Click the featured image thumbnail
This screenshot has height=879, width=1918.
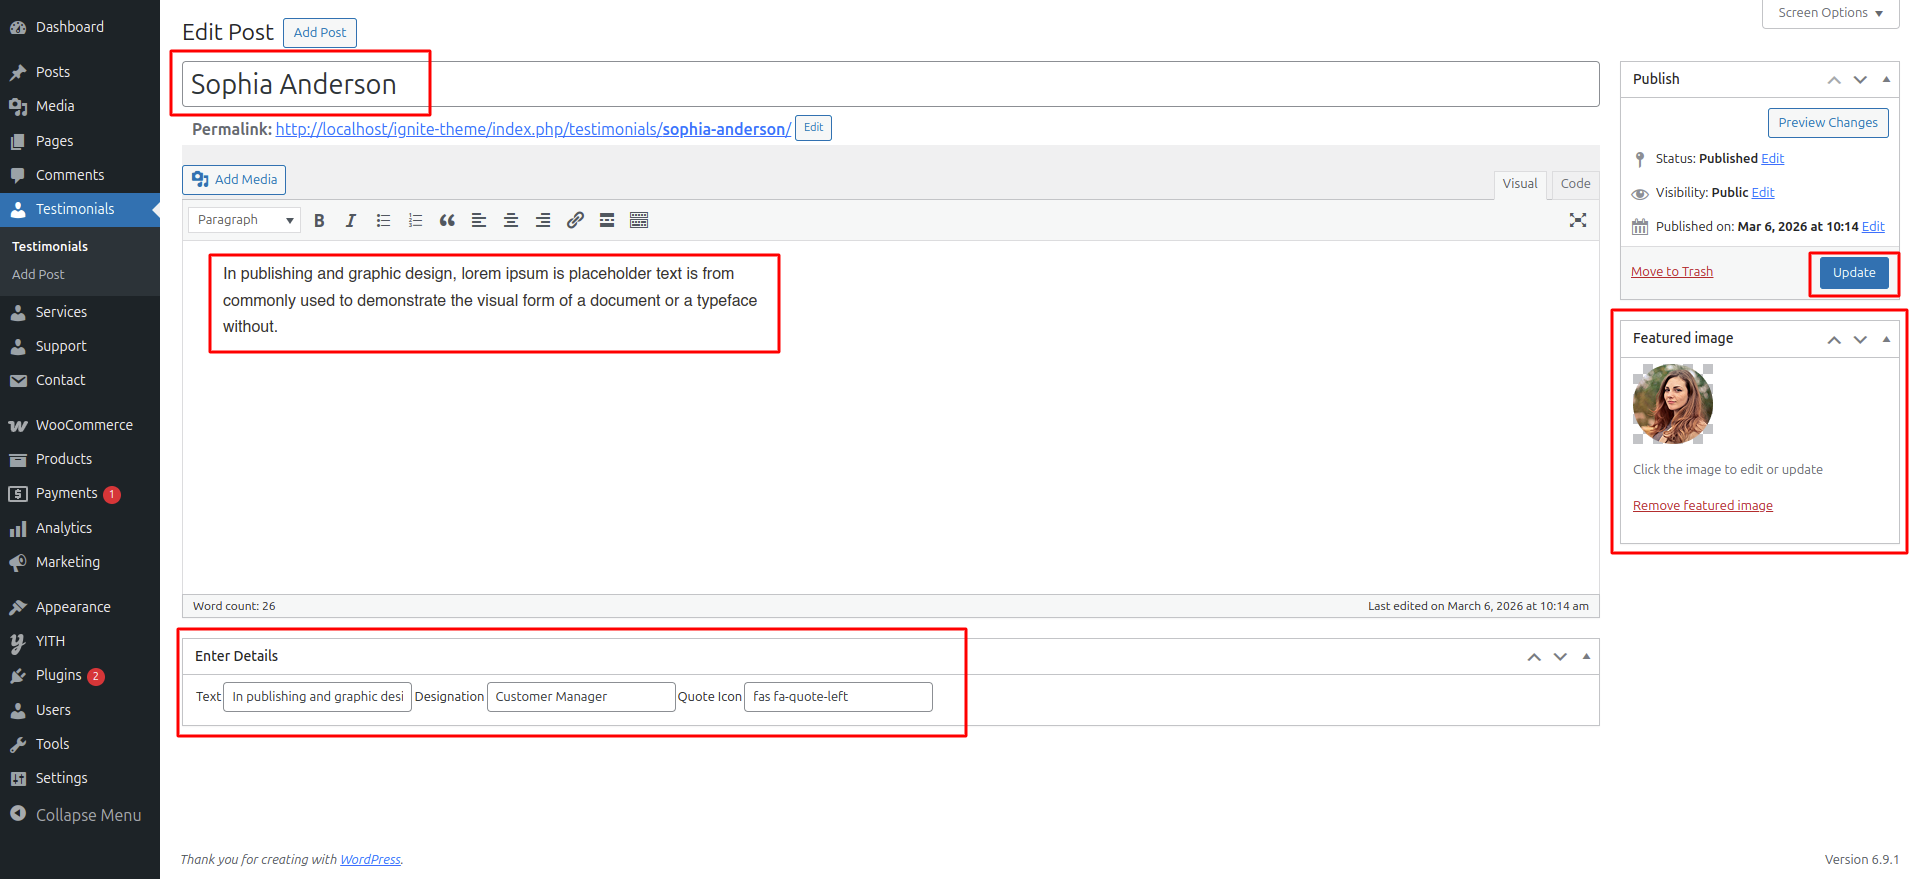click(x=1673, y=404)
